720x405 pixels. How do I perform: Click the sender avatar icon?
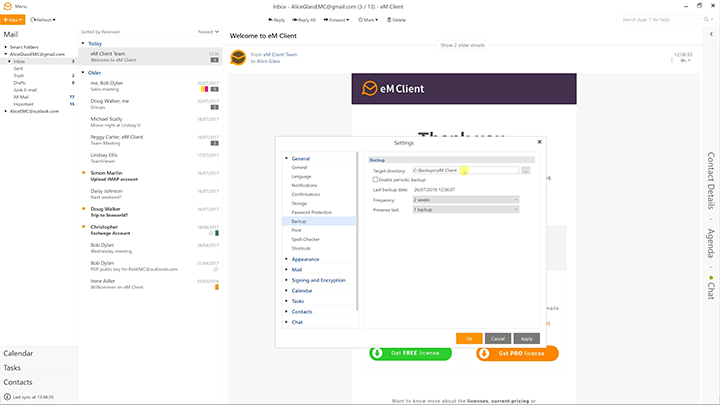(238, 58)
